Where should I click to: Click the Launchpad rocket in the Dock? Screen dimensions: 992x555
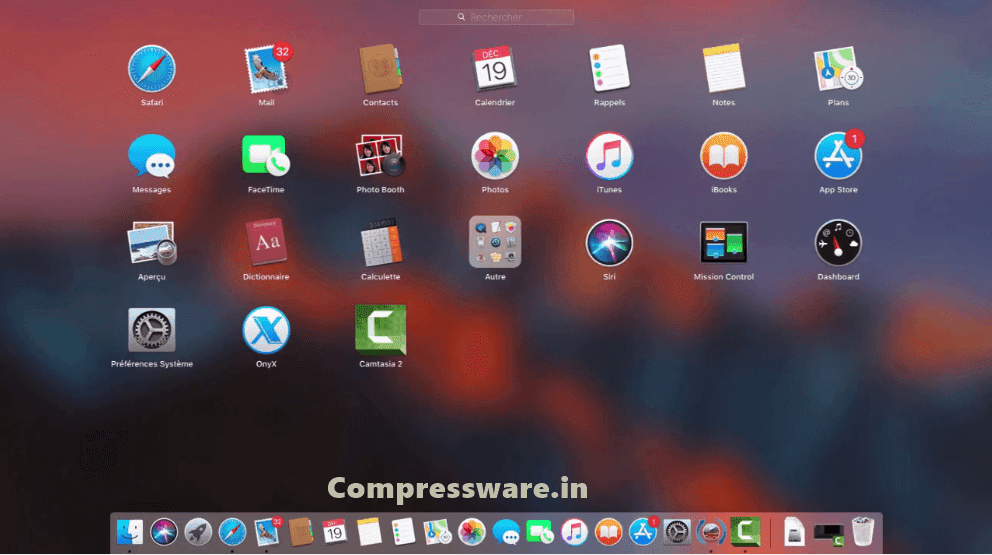[x=198, y=532]
